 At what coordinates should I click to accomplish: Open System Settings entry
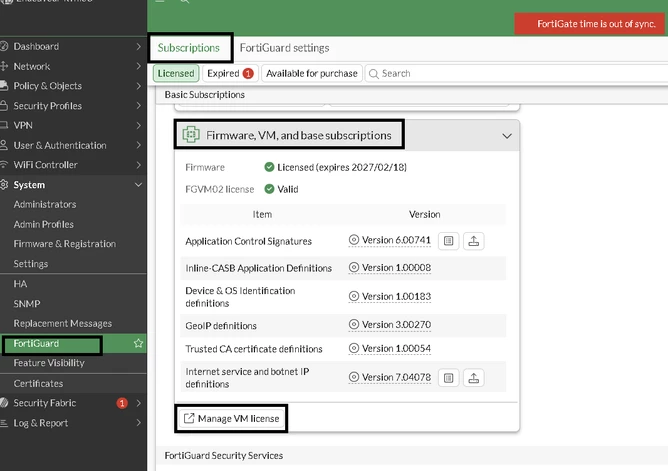[x=31, y=264]
